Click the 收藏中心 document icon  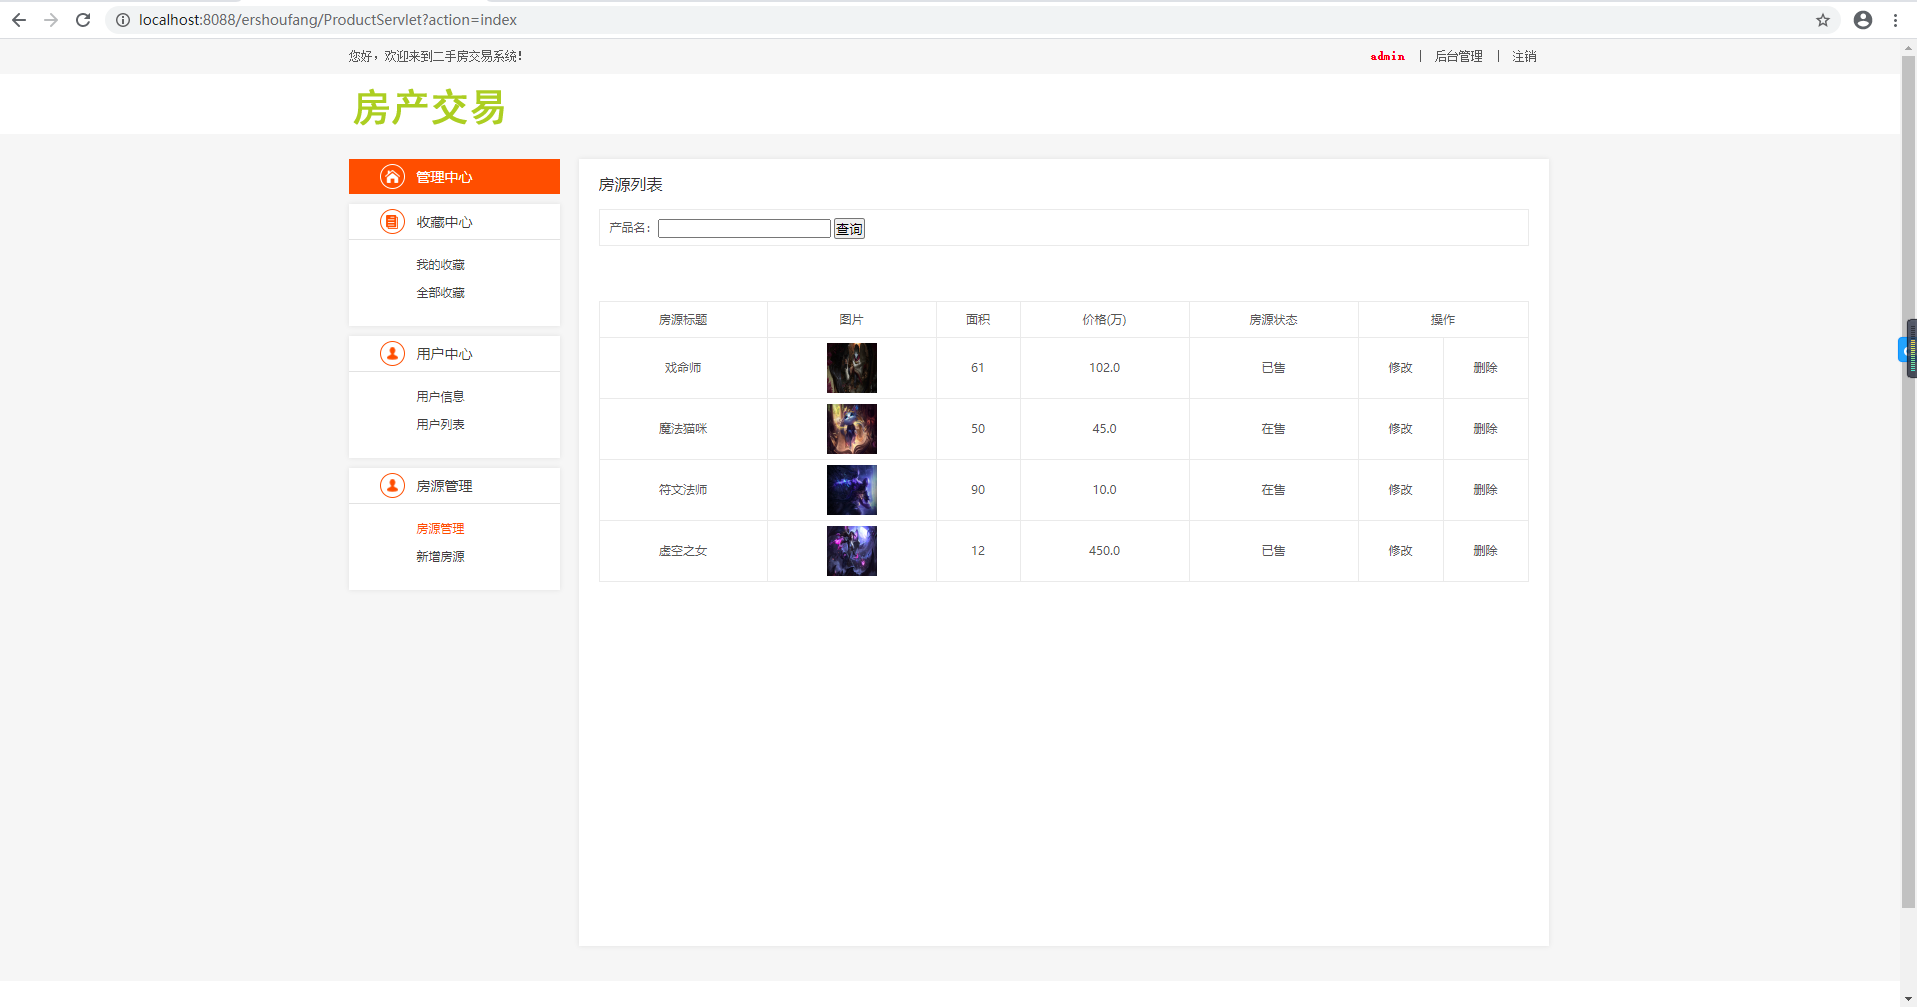coord(392,222)
